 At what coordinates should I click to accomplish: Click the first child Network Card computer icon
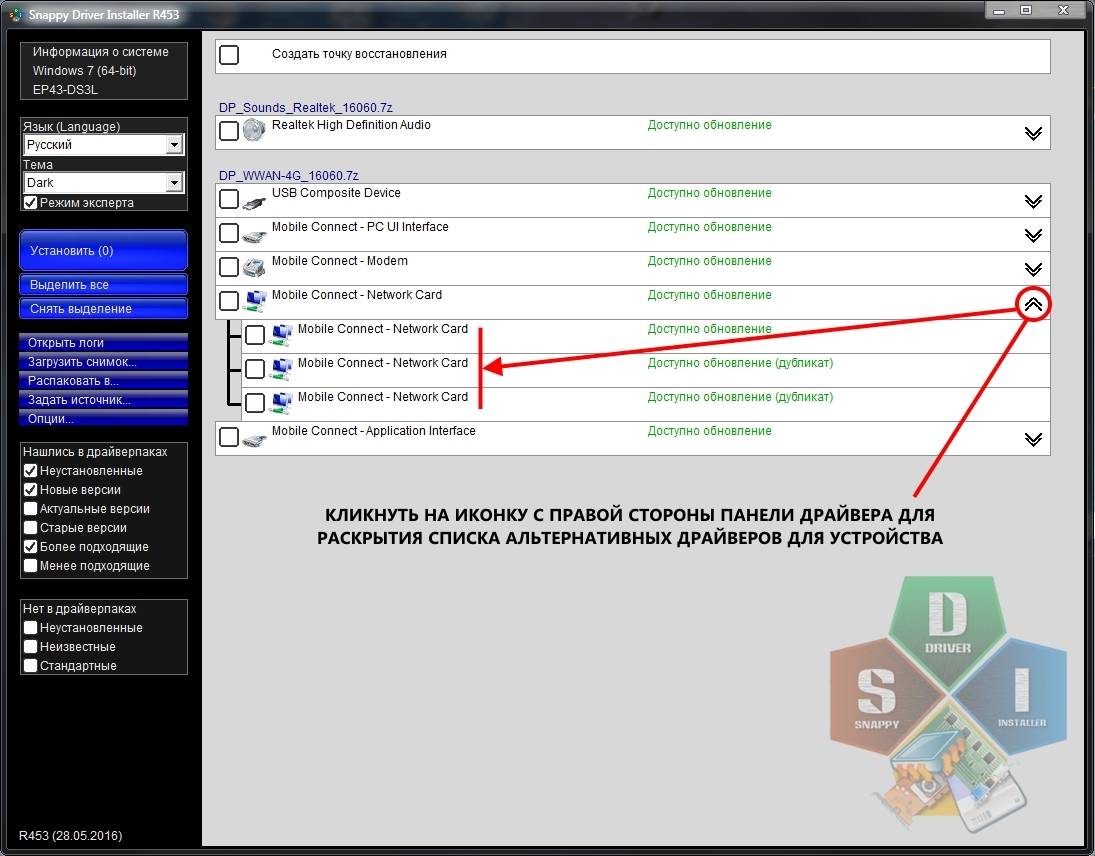tap(281, 335)
